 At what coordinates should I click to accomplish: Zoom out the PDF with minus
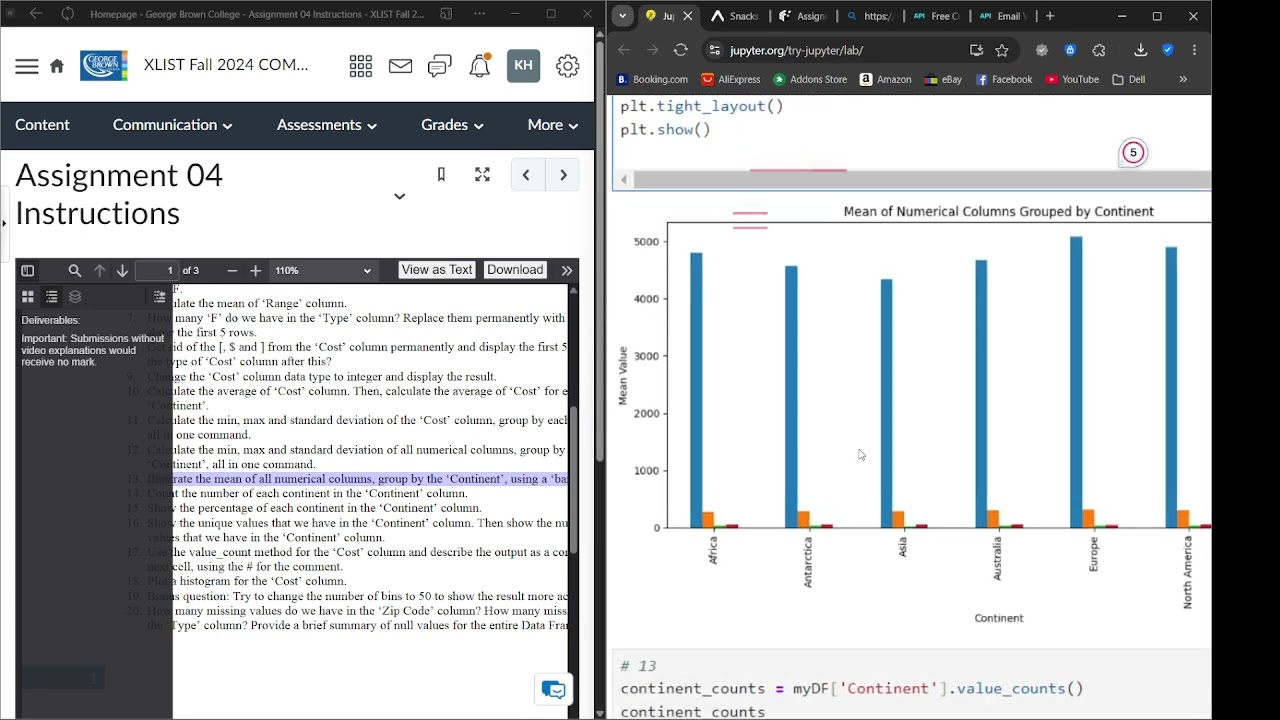point(232,271)
